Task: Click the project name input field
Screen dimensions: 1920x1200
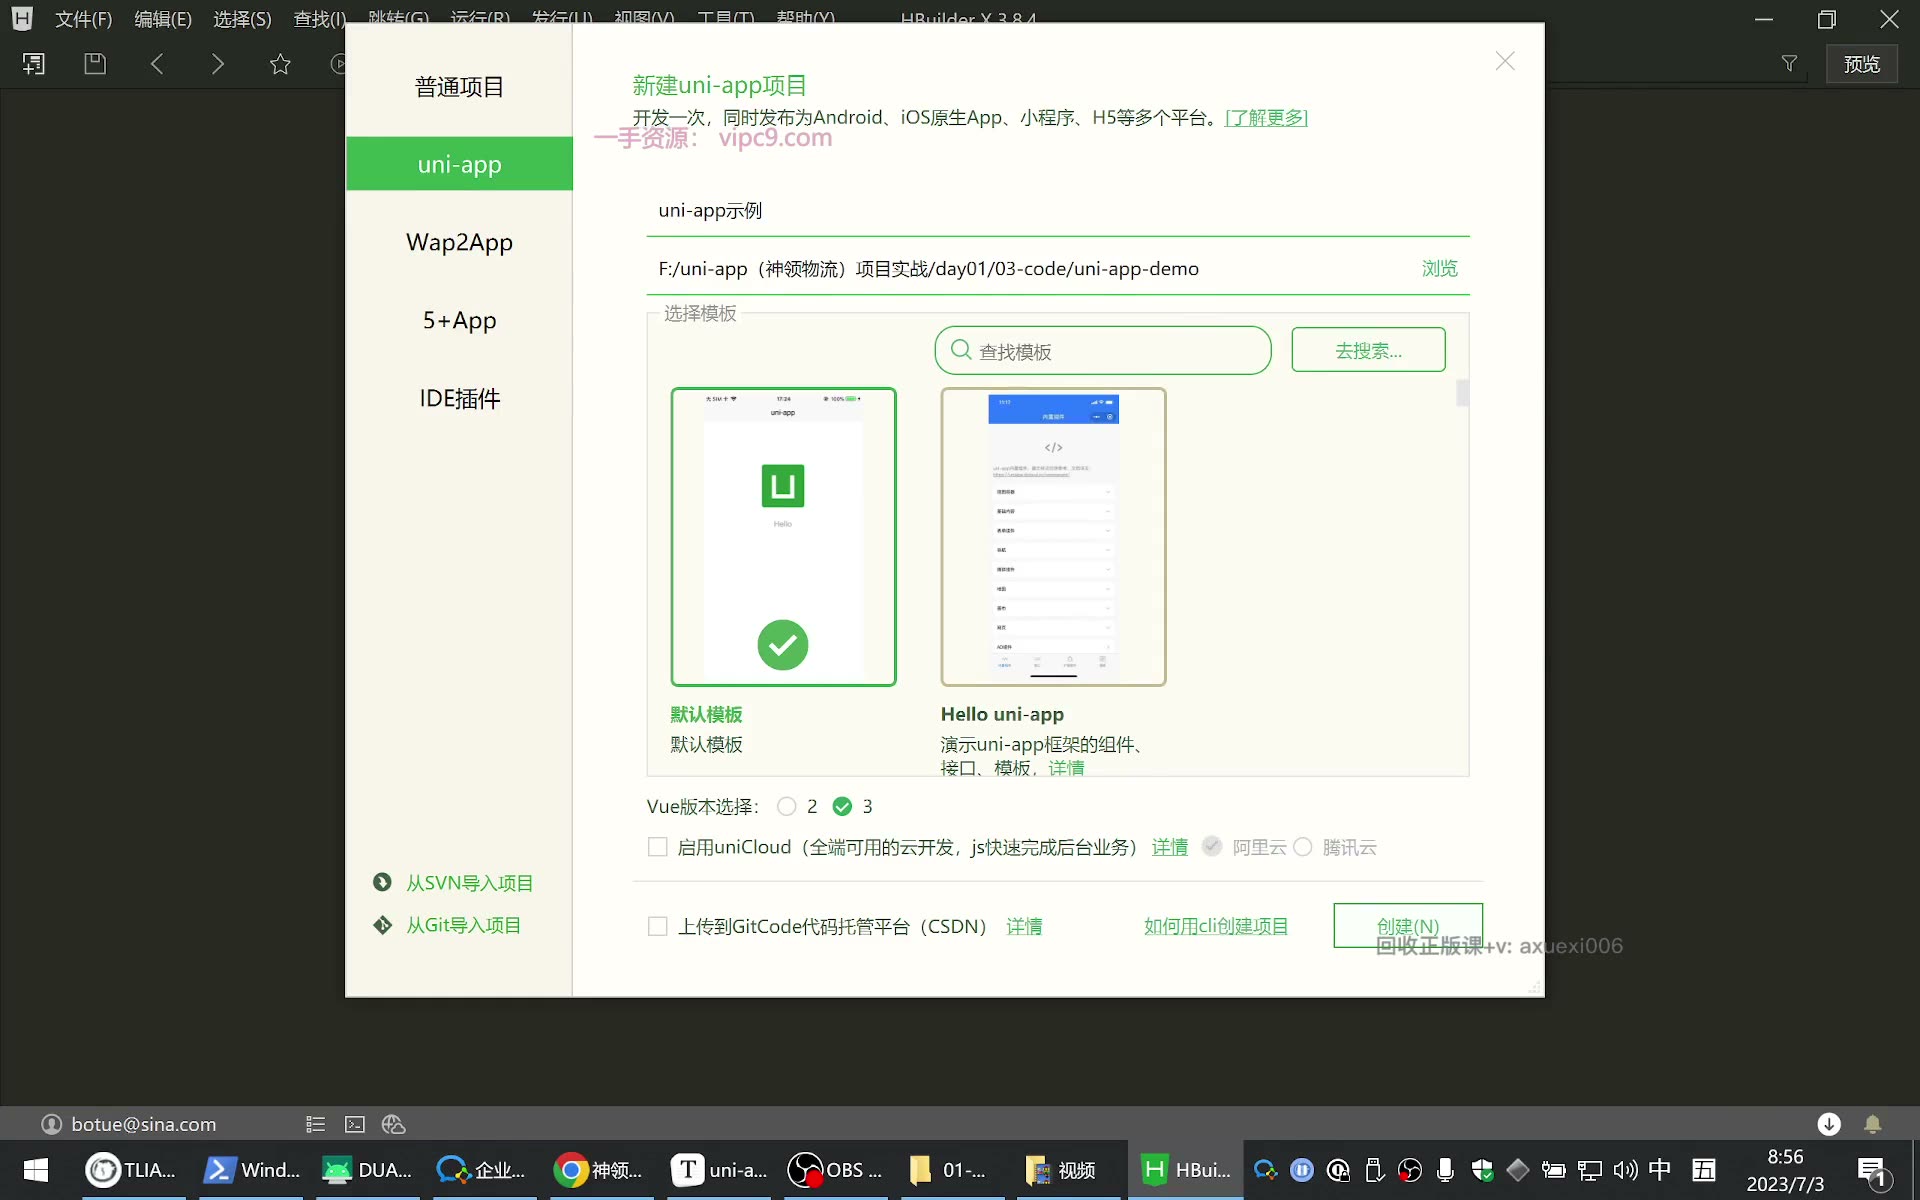Action: pos(1058,211)
